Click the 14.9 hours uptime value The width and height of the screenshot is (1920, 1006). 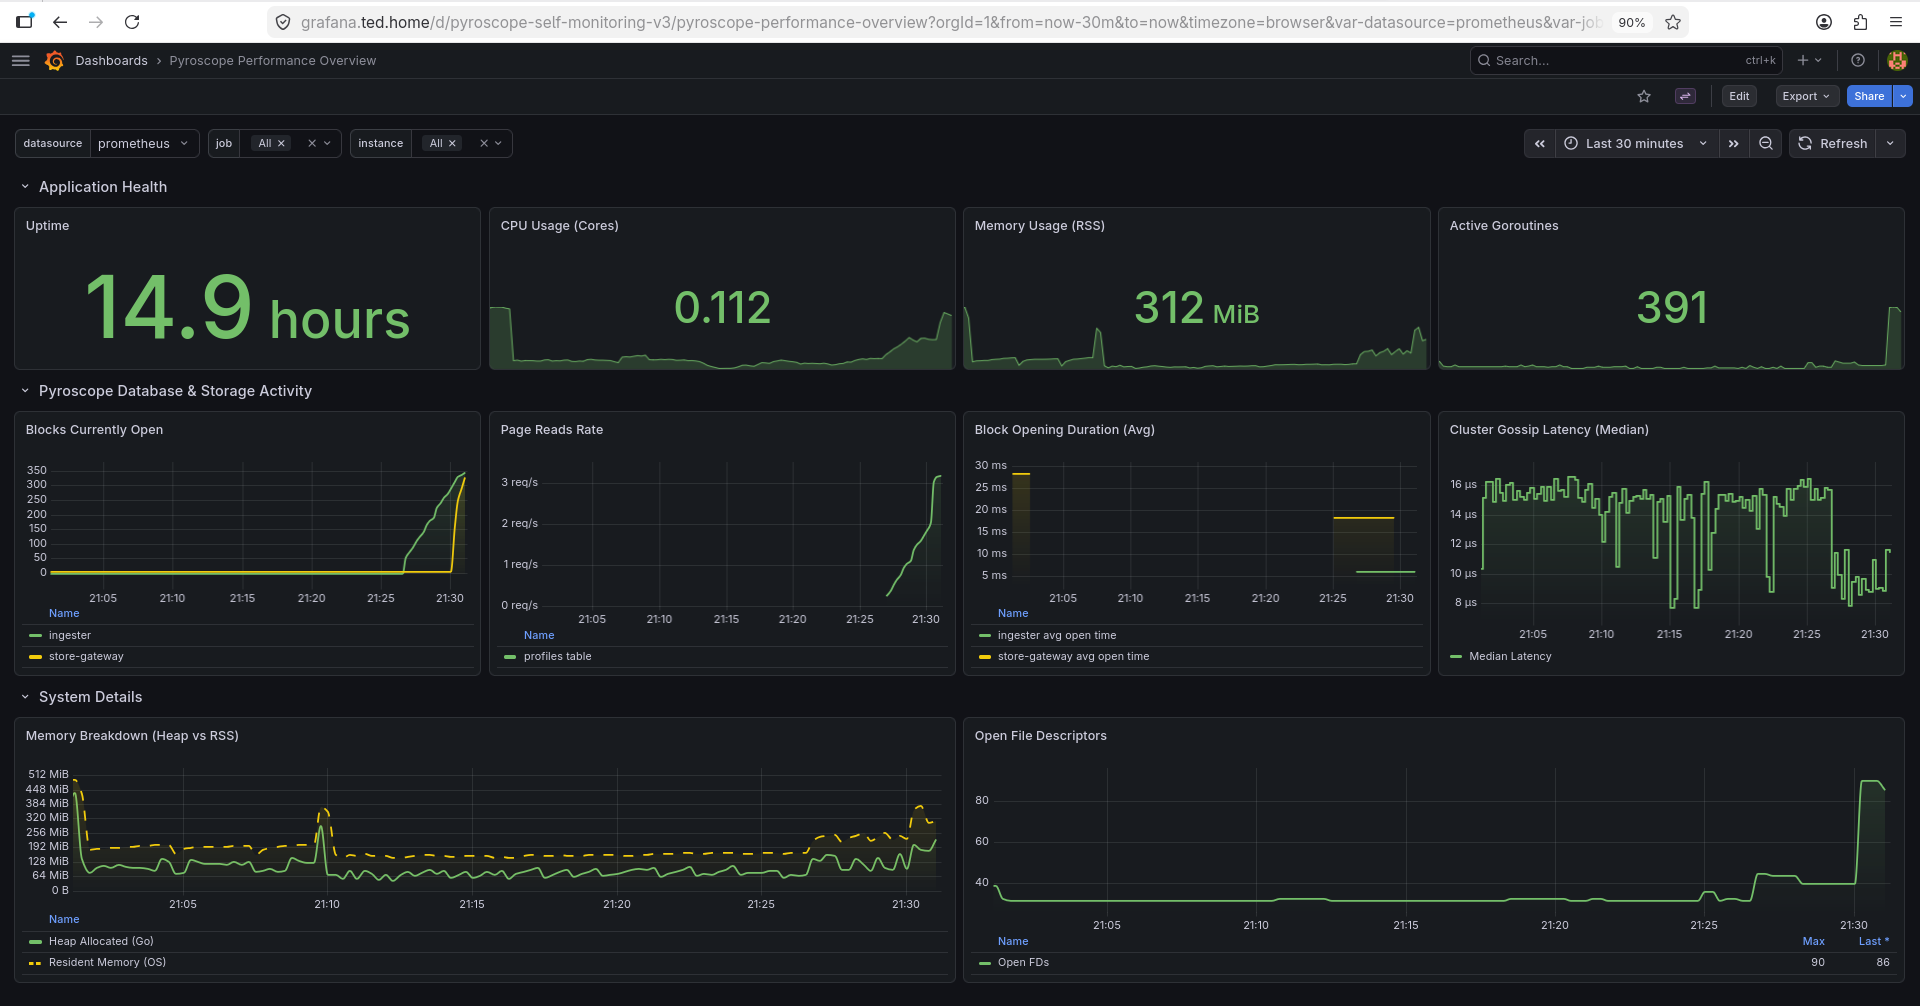[x=247, y=308]
